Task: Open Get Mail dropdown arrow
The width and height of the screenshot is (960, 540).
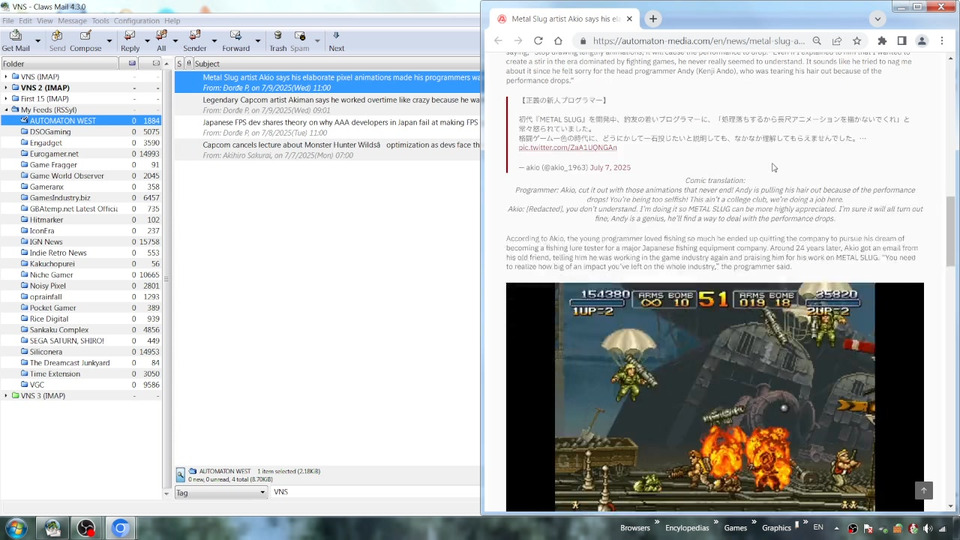Action: 37,42
